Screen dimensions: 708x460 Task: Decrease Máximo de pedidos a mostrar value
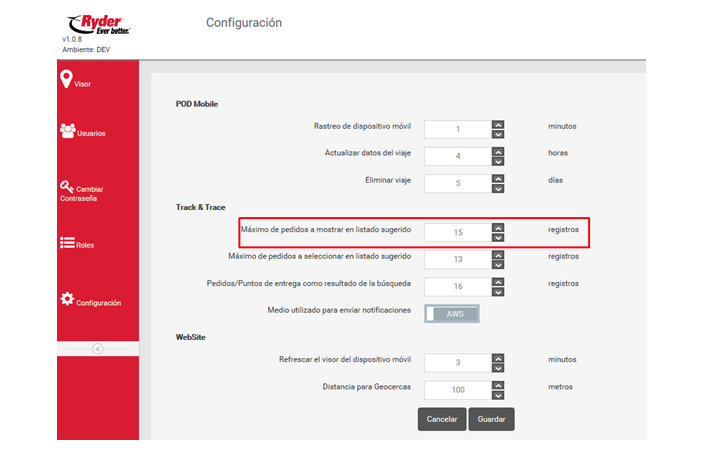tap(498, 237)
